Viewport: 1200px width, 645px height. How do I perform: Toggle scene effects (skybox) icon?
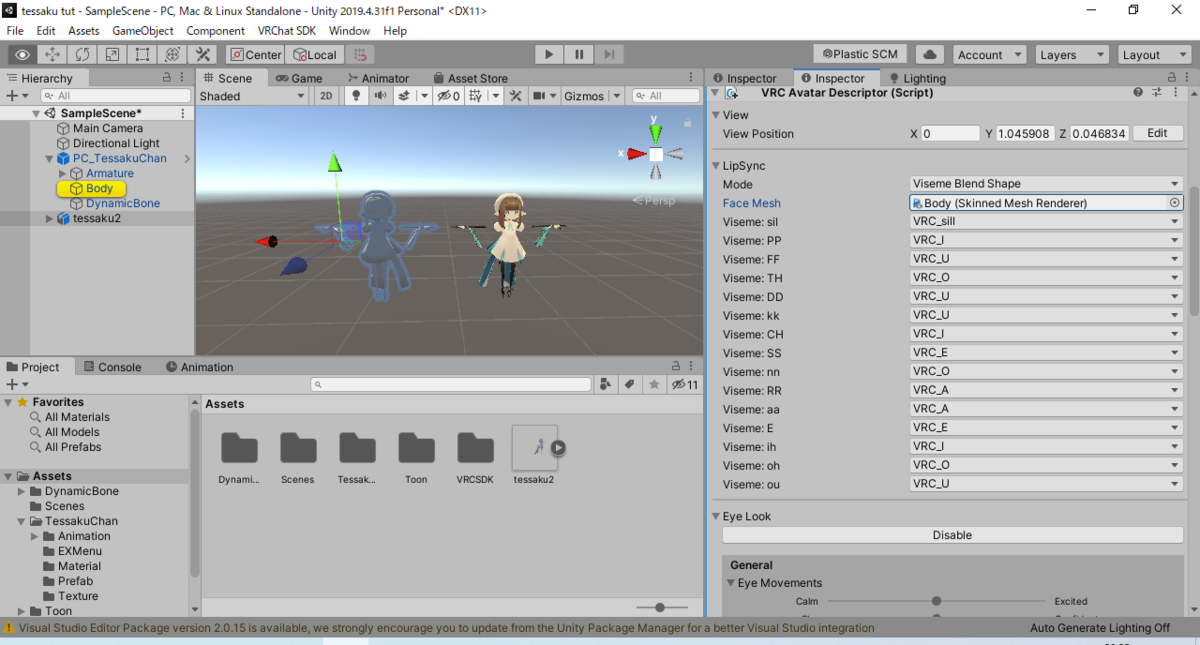405,96
